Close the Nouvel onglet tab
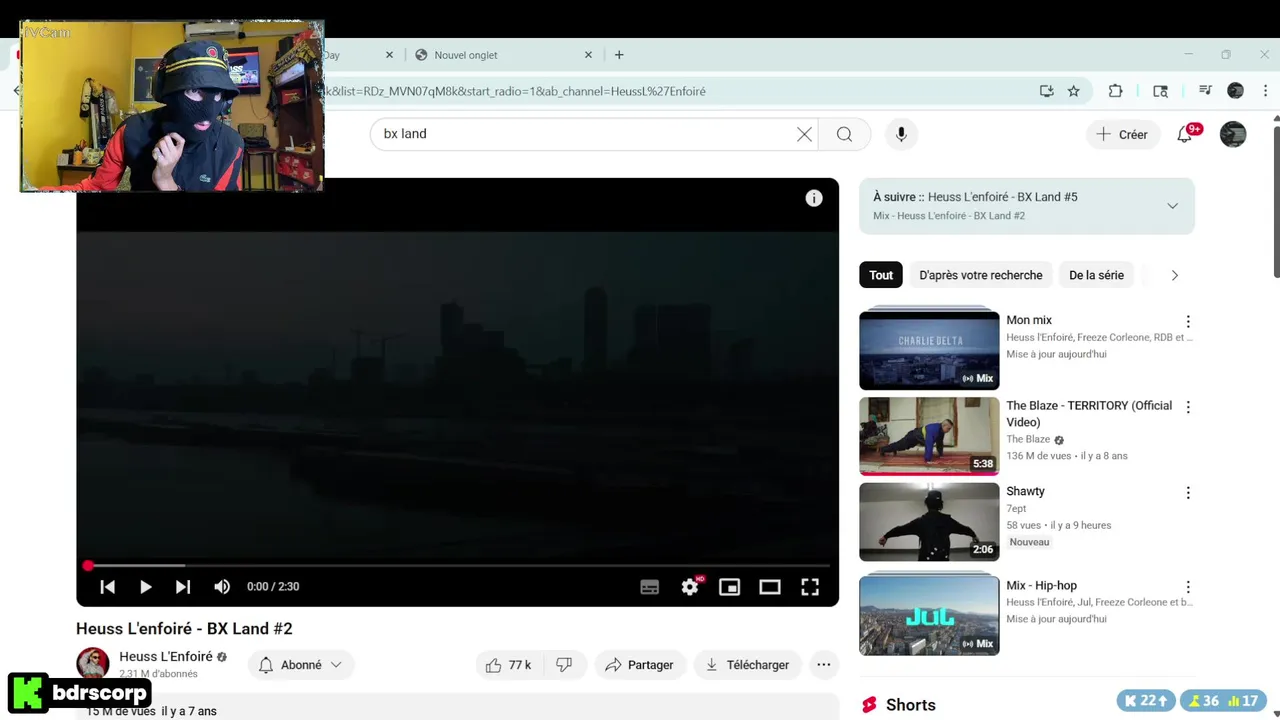 point(588,55)
